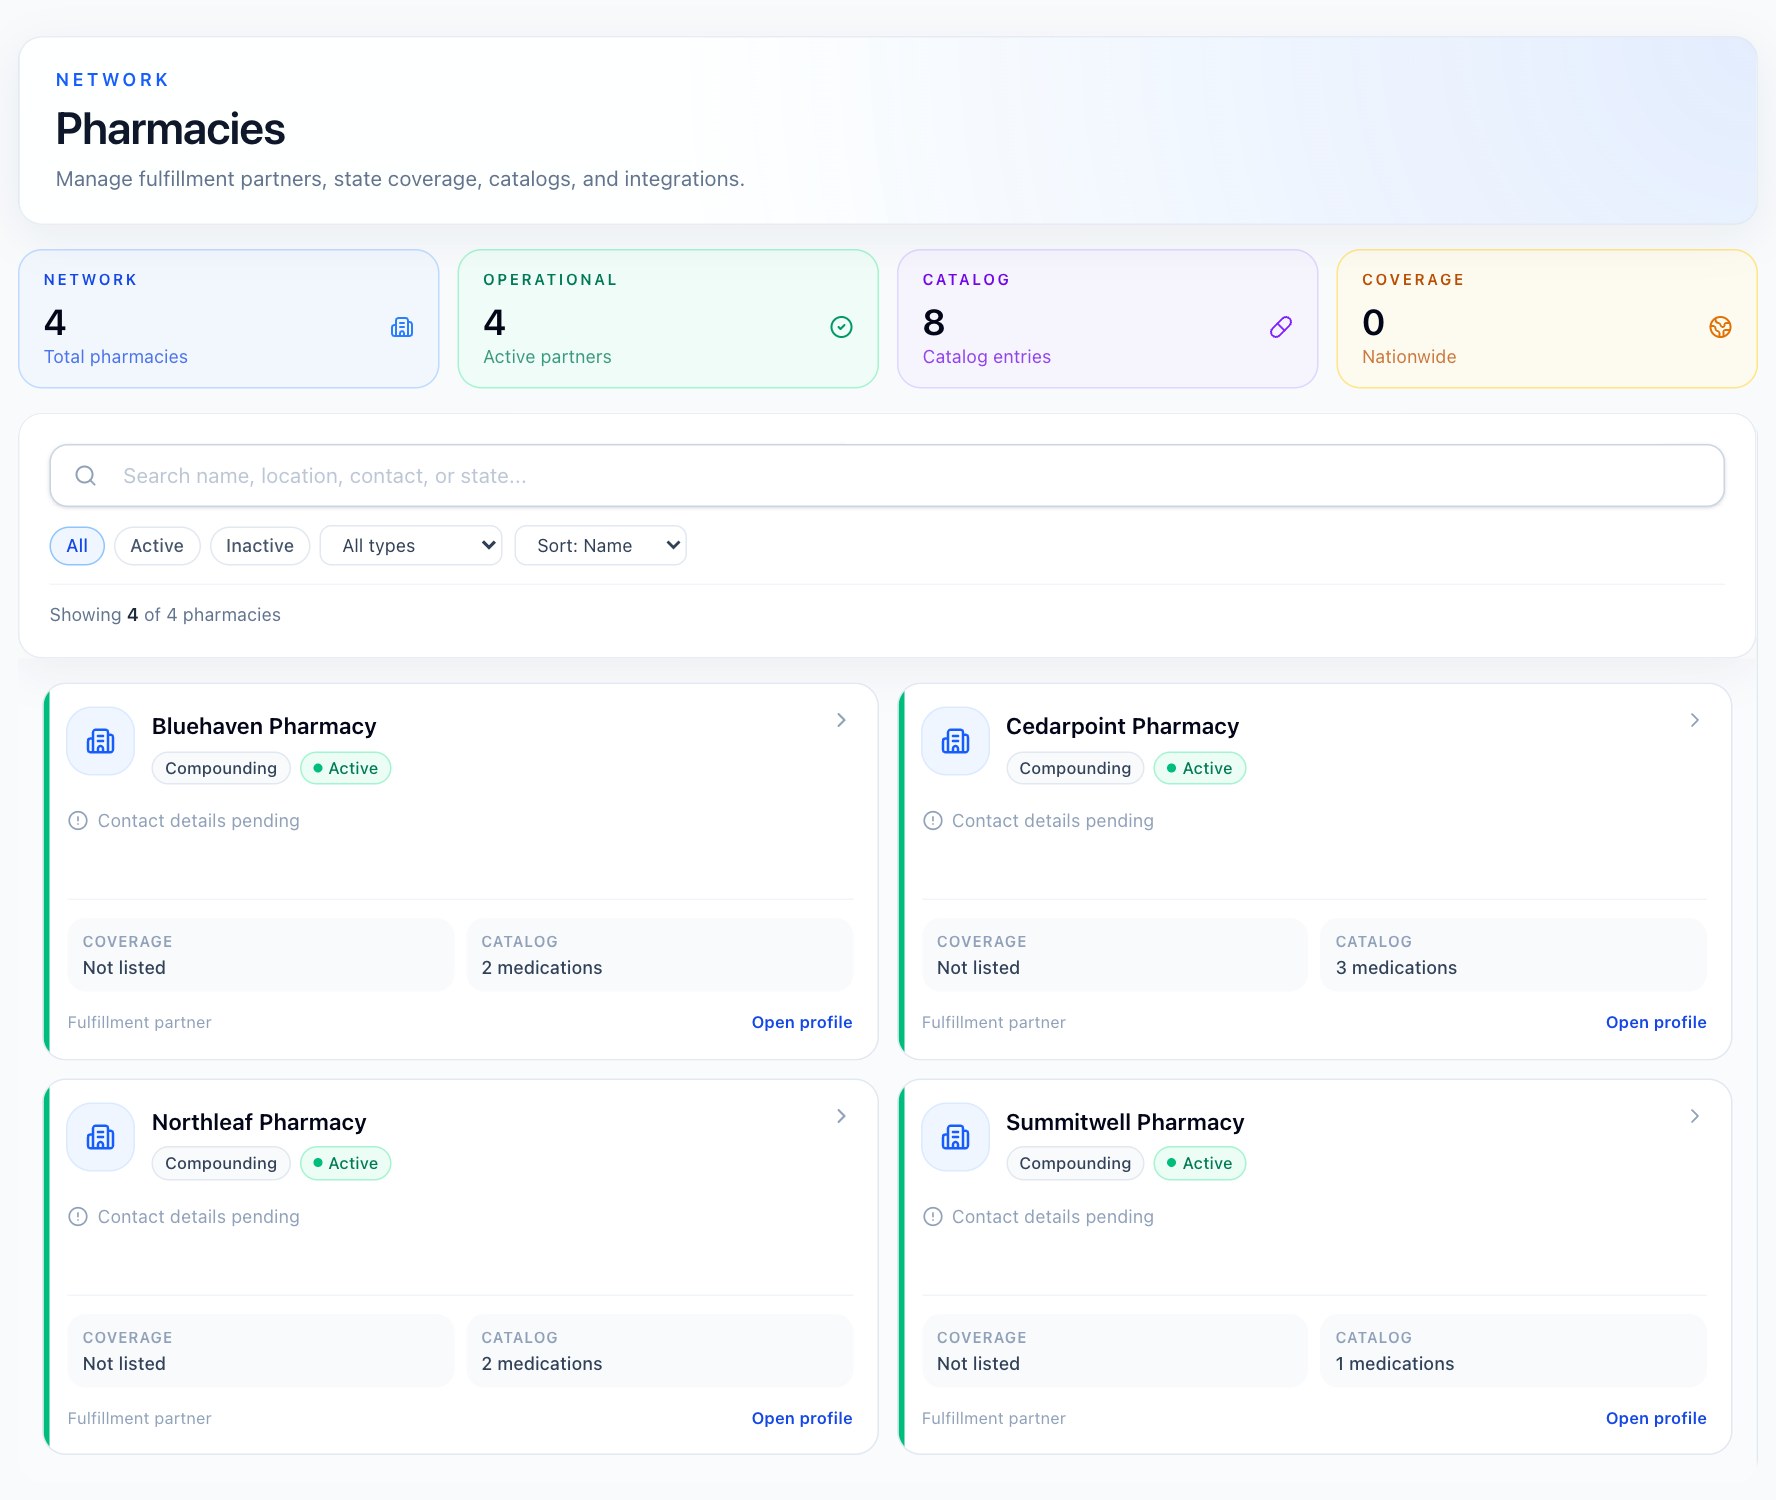
Task: Click the building icon in Total pharmacies card
Action: click(x=402, y=327)
